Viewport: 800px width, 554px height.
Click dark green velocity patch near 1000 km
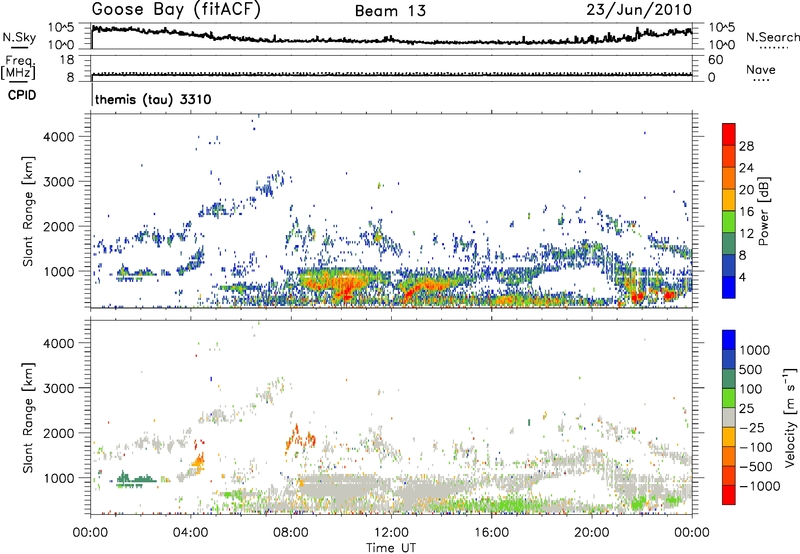(137, 480)
